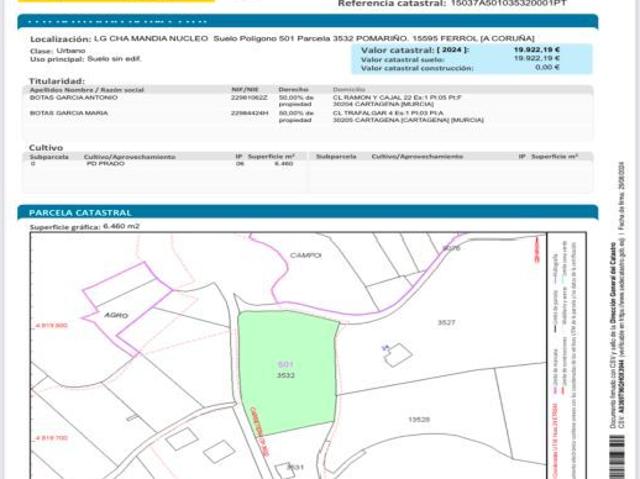The width and height of the screenshot is (640, 479).
Task: Click the Valor catastral 2024 amount
Action: coord(536,48)
